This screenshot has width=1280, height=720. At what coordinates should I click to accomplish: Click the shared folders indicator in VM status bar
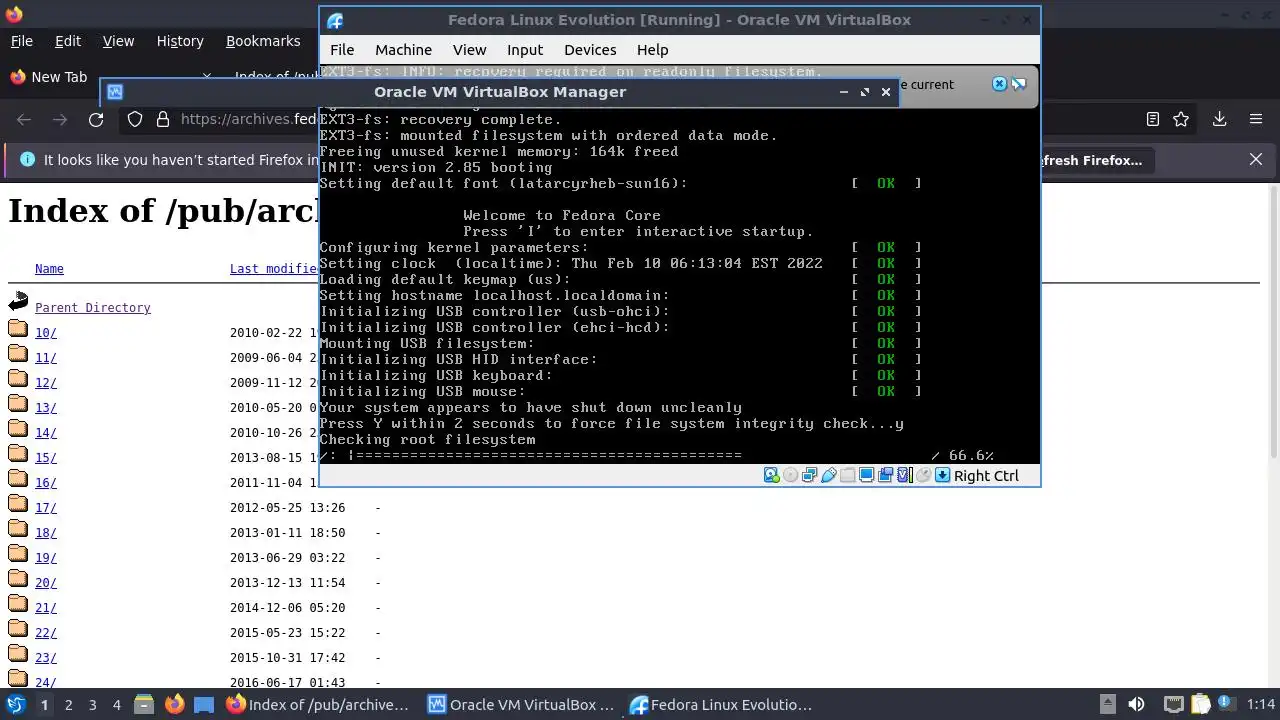tap(847, 475)
